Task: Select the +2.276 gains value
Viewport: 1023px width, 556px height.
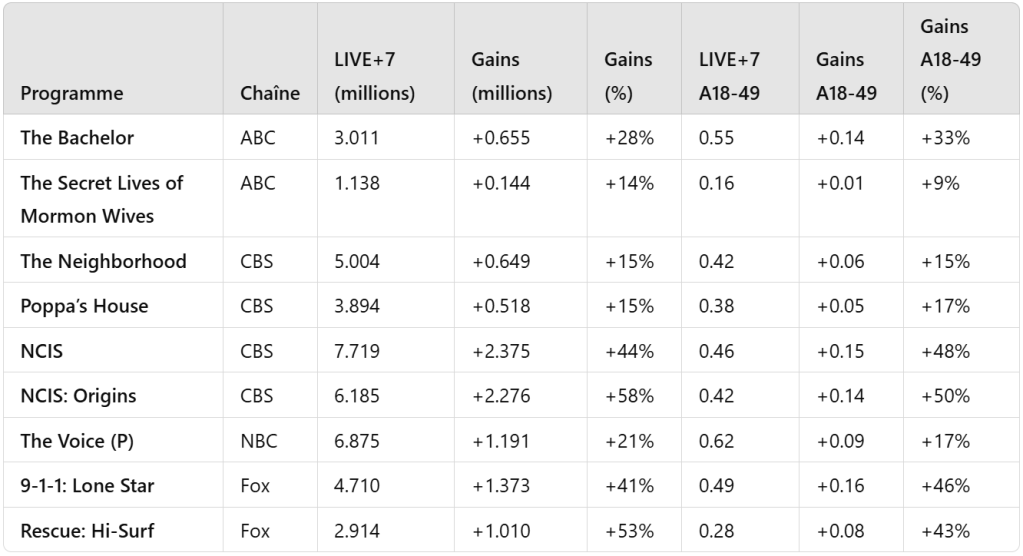Action: 501,396
